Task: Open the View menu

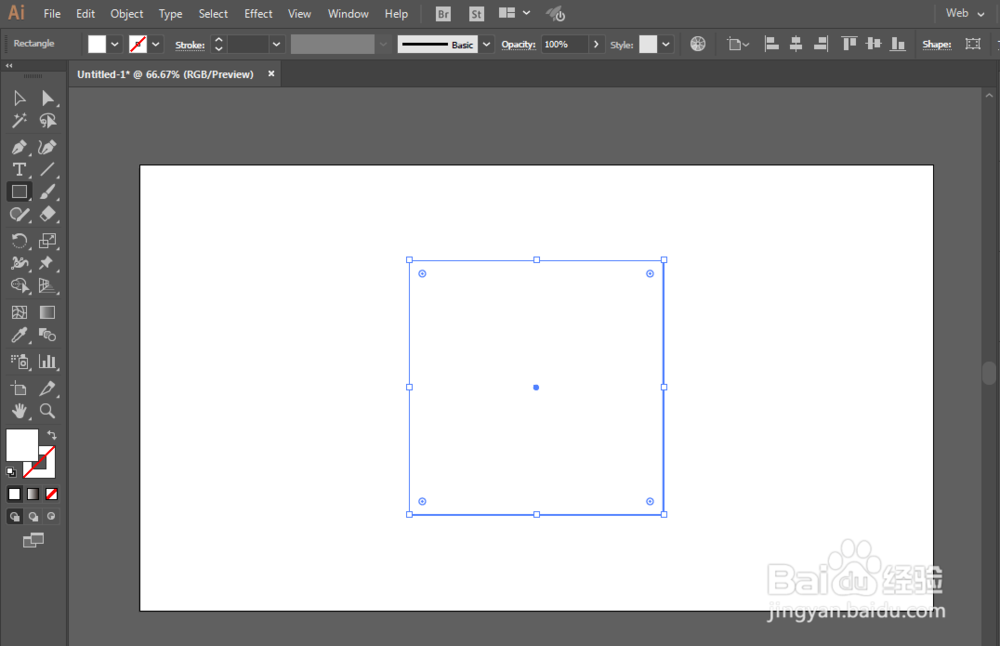Action: pyautogui.click(x=299, y=13)
